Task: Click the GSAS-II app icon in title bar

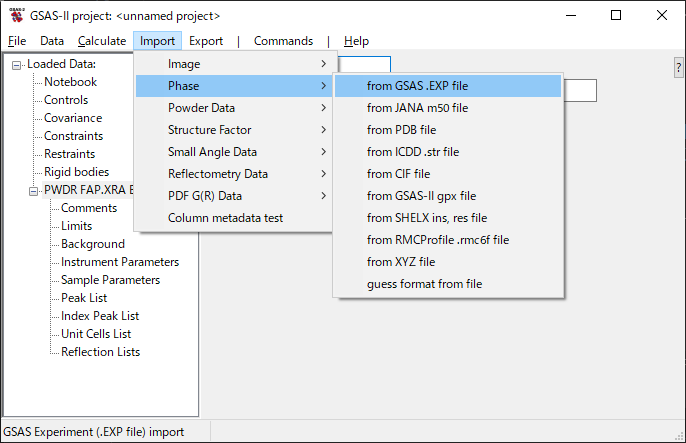Action: tap(16, 16)
